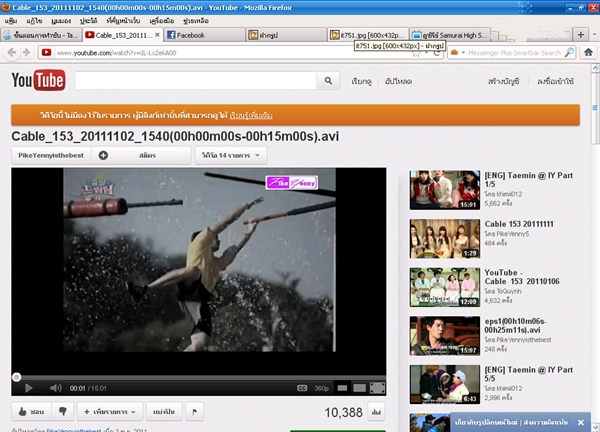Open a new tab with plus button
The width and height of the screenshot is (600, 432).
pos(580,35)
